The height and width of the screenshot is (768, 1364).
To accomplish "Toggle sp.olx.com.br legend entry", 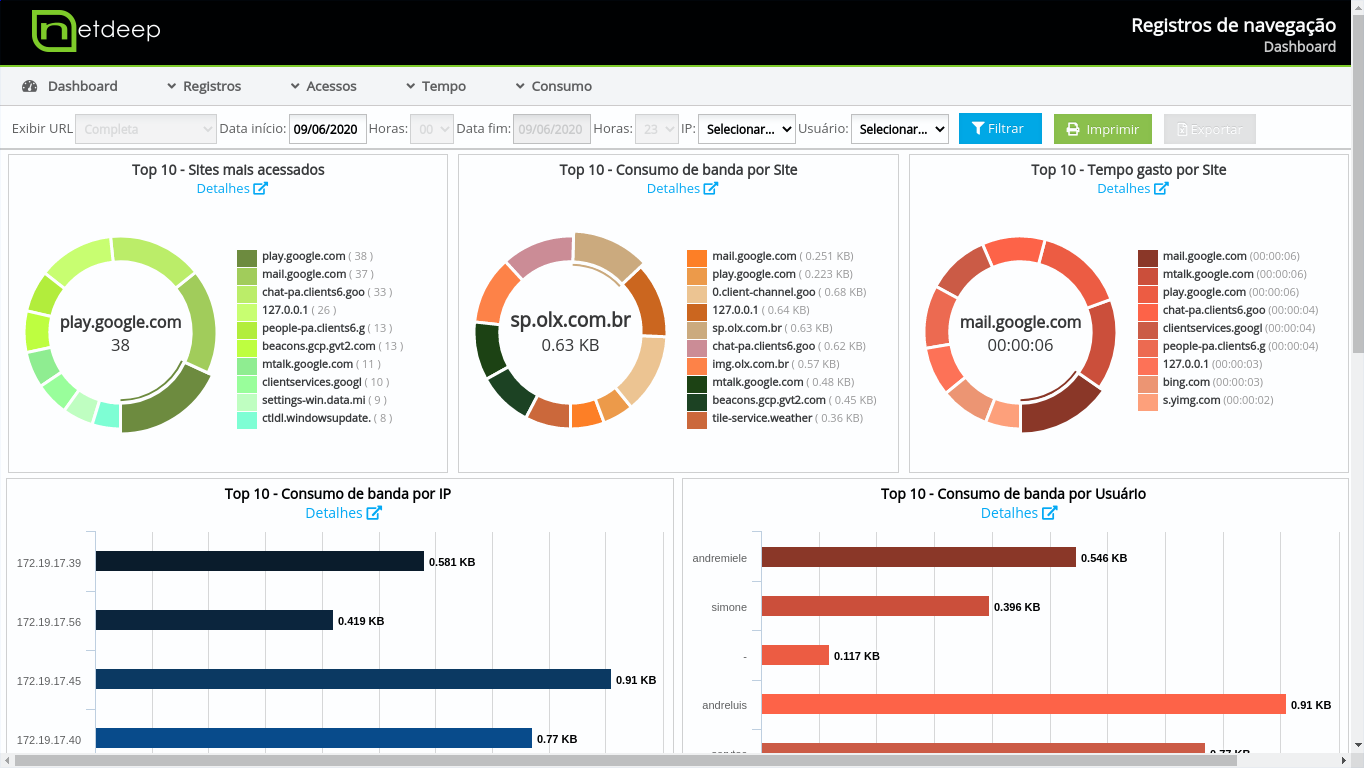I will (x=746, y=328).
